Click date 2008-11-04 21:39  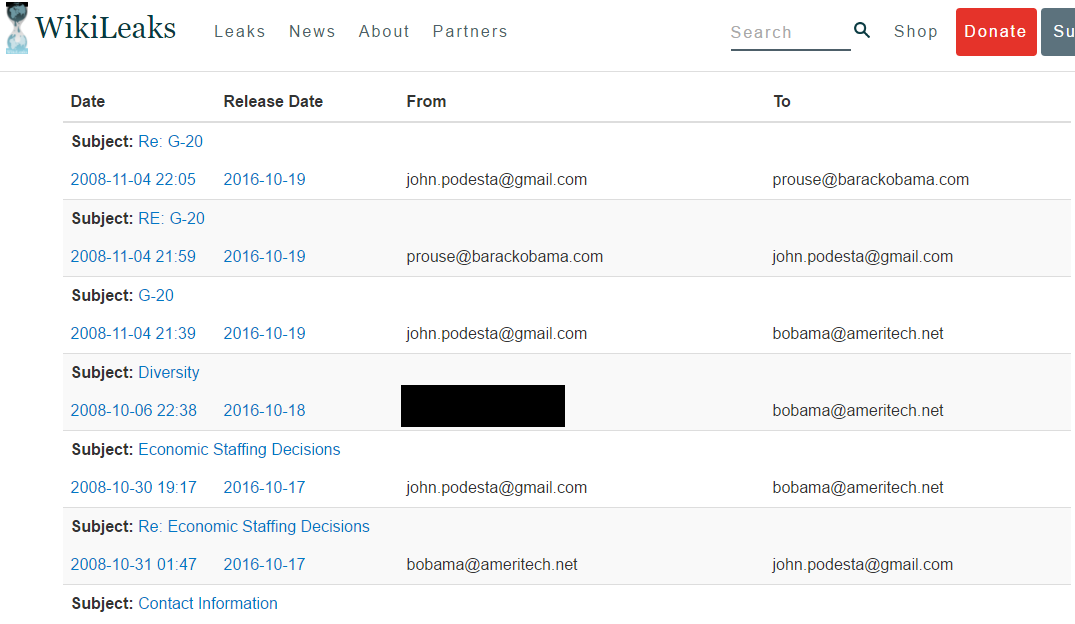133,333
